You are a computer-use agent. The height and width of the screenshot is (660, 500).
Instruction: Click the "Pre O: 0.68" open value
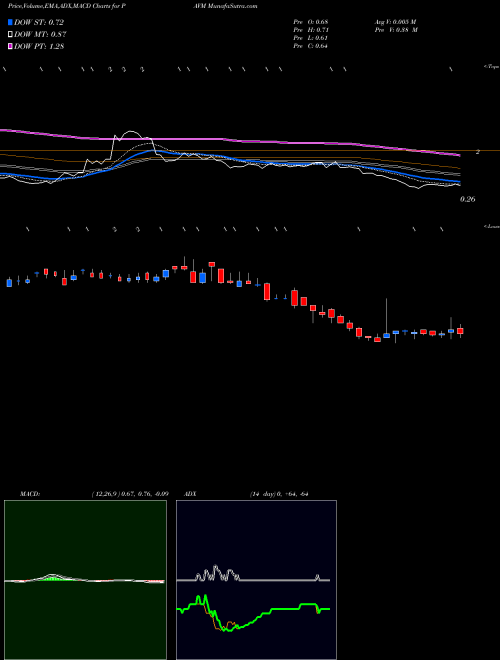point(311,22)
